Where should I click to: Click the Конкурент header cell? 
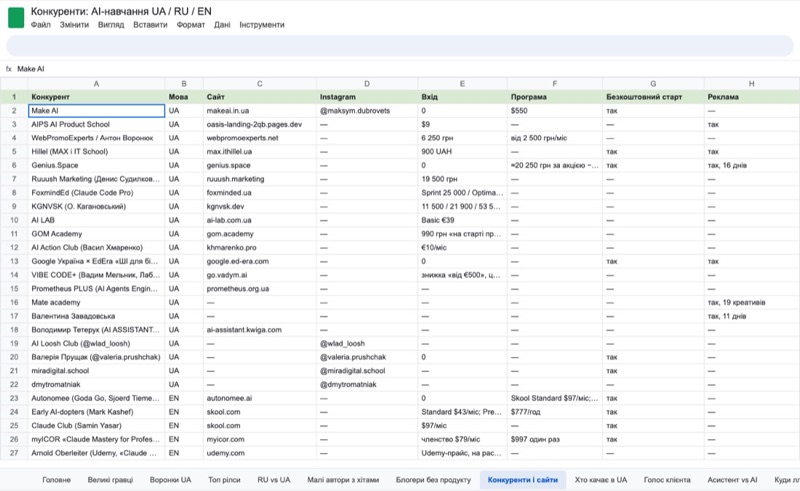click(x=96, y=97)
